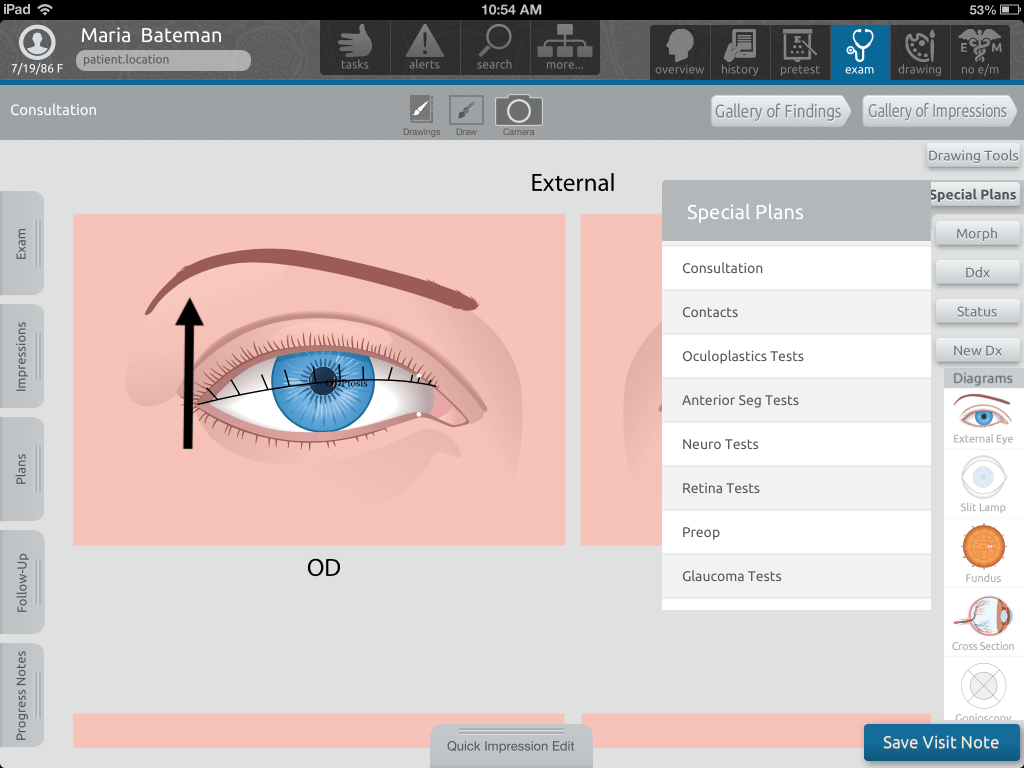Expand the Progress Notes side tab
The image size is (1024, 768).
pyautogui.click(x=22, y=695)
